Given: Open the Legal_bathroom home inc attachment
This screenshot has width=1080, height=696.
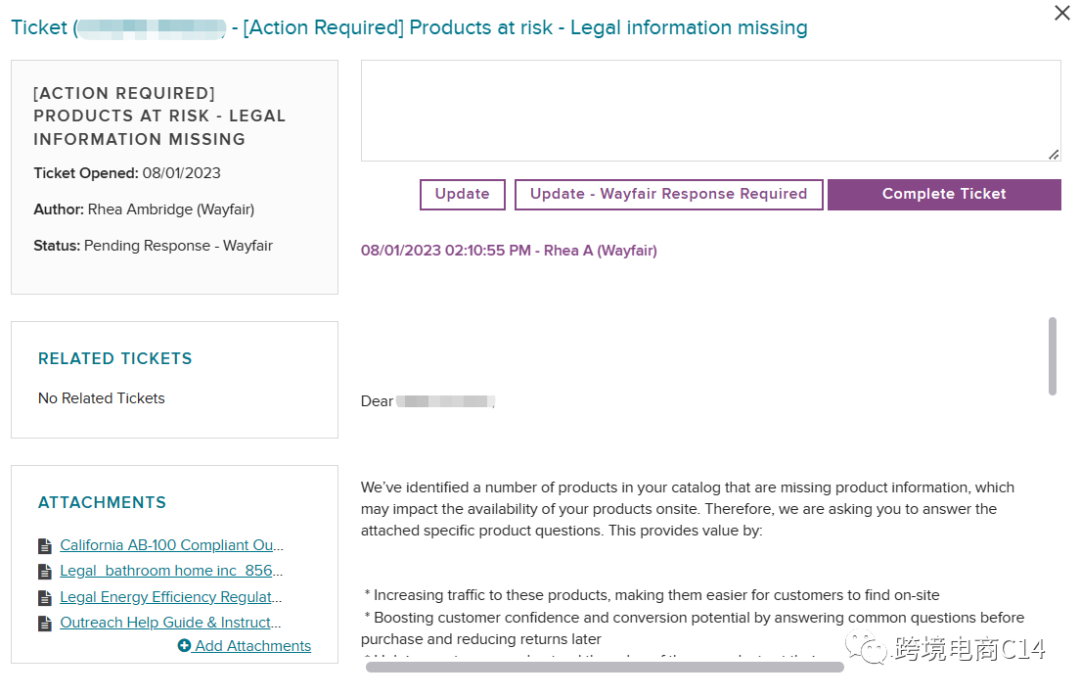Looking at the screenshot, I should 171,571.
